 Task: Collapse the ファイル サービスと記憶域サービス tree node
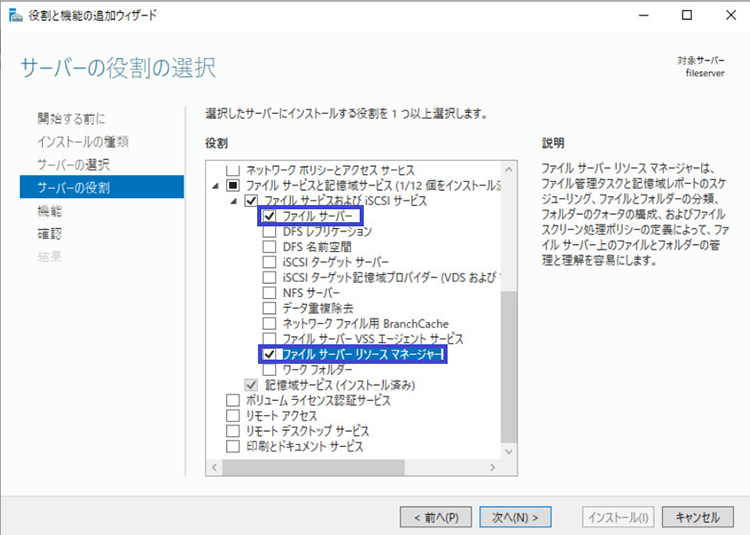[215, 186]
